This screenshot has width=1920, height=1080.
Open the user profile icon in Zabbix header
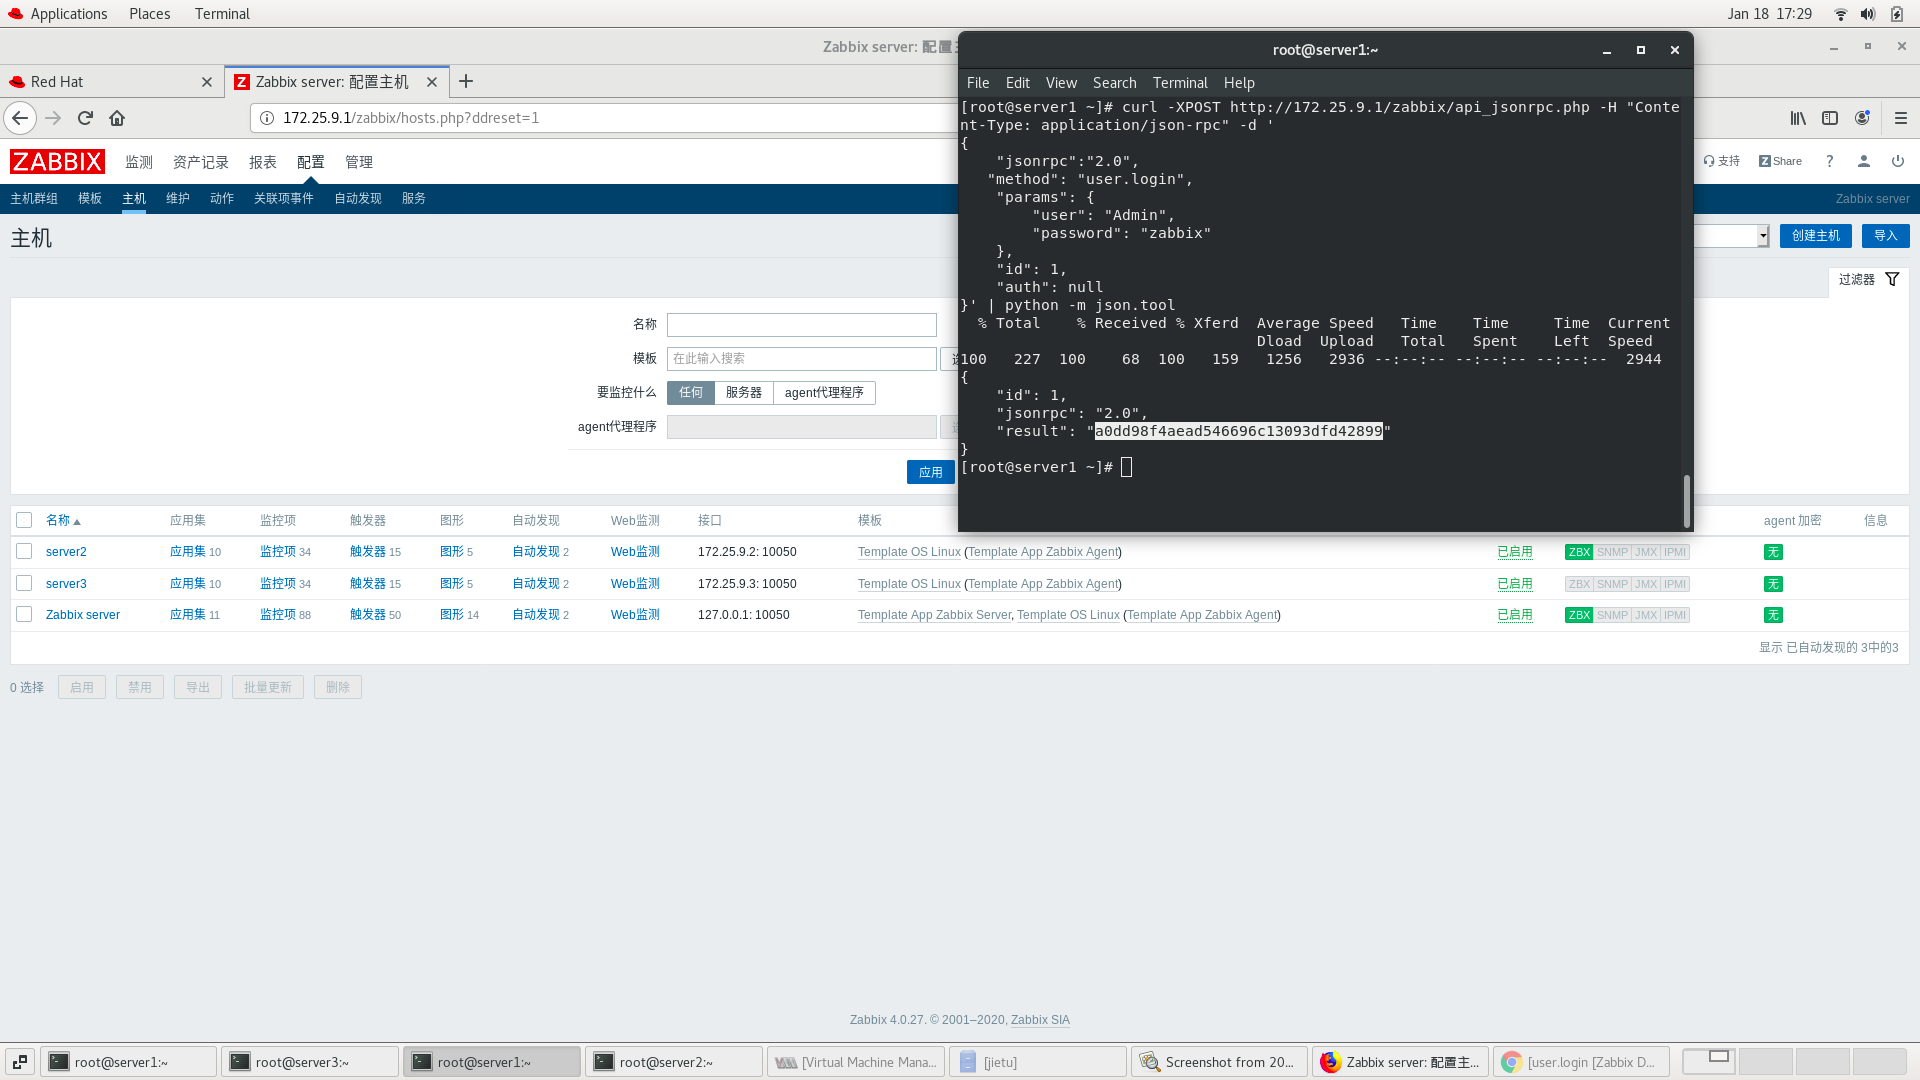tap(1863, 161)
